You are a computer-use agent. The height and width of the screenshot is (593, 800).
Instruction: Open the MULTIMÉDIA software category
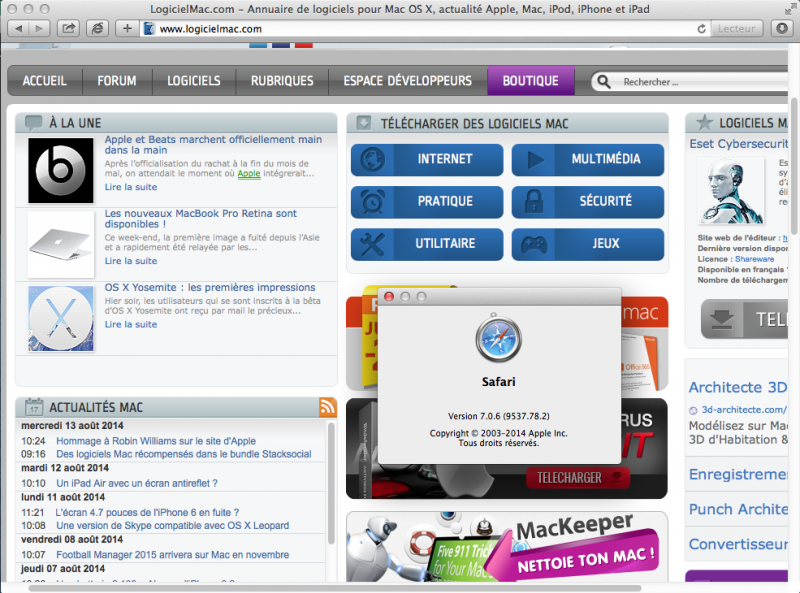click(x=588, y=159)
